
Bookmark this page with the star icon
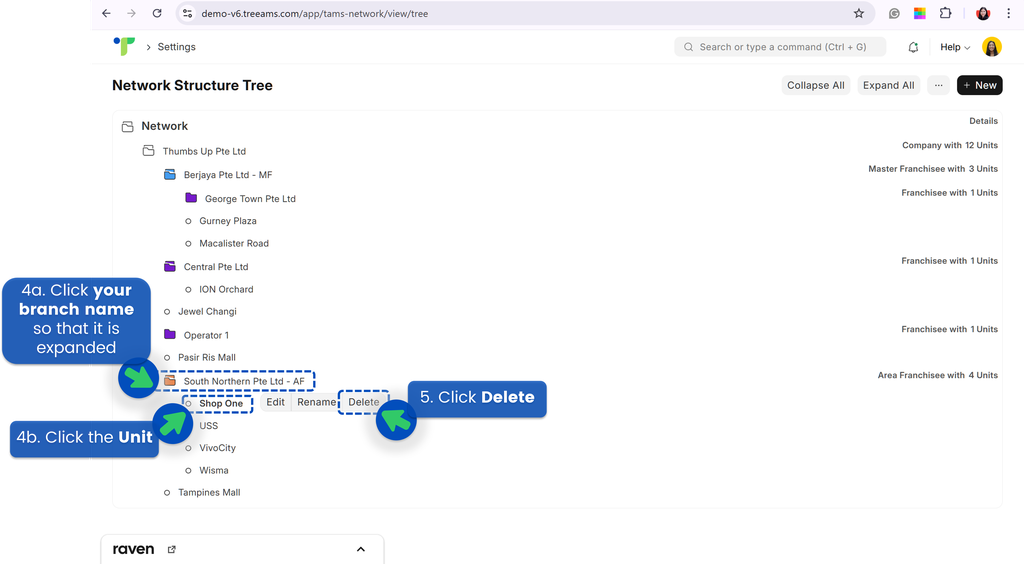tap(859, 13)
